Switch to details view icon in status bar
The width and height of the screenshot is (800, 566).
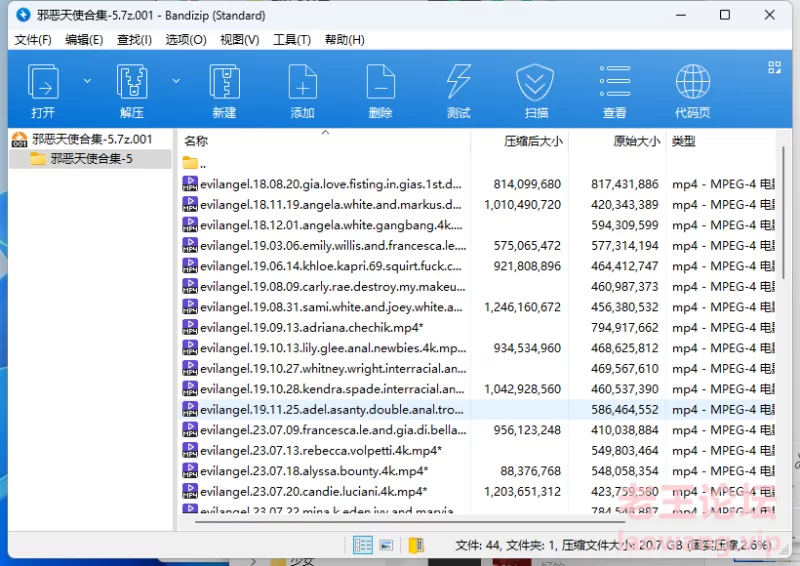click(363, 545)
